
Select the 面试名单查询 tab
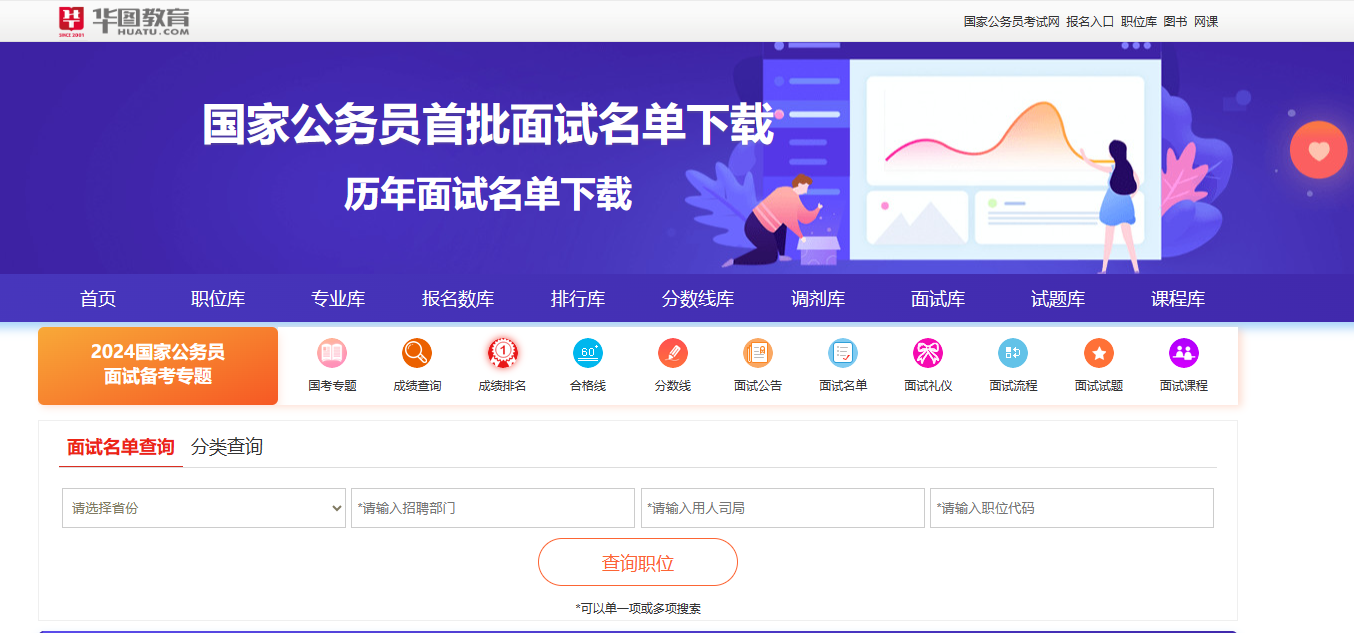pyautogui.click(x=121, y=447)
